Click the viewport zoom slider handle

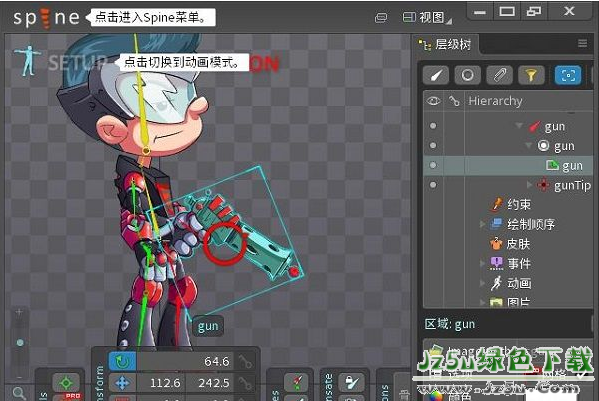point(20,343)
